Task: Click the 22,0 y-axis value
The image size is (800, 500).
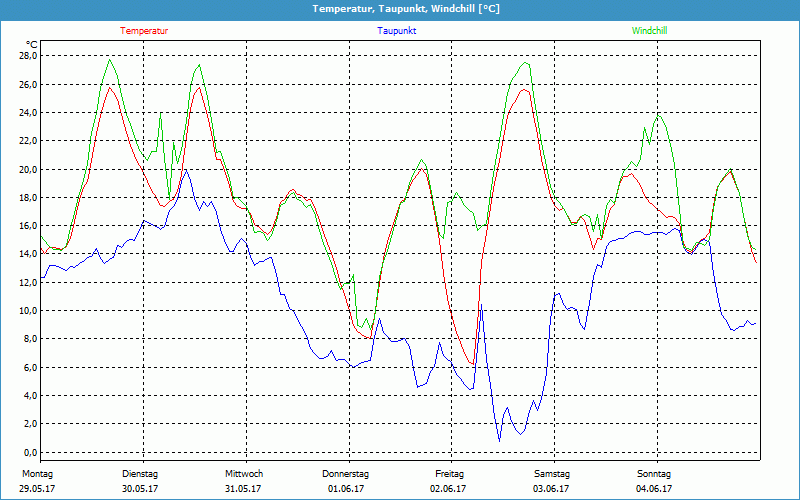Action: point(28,141)
